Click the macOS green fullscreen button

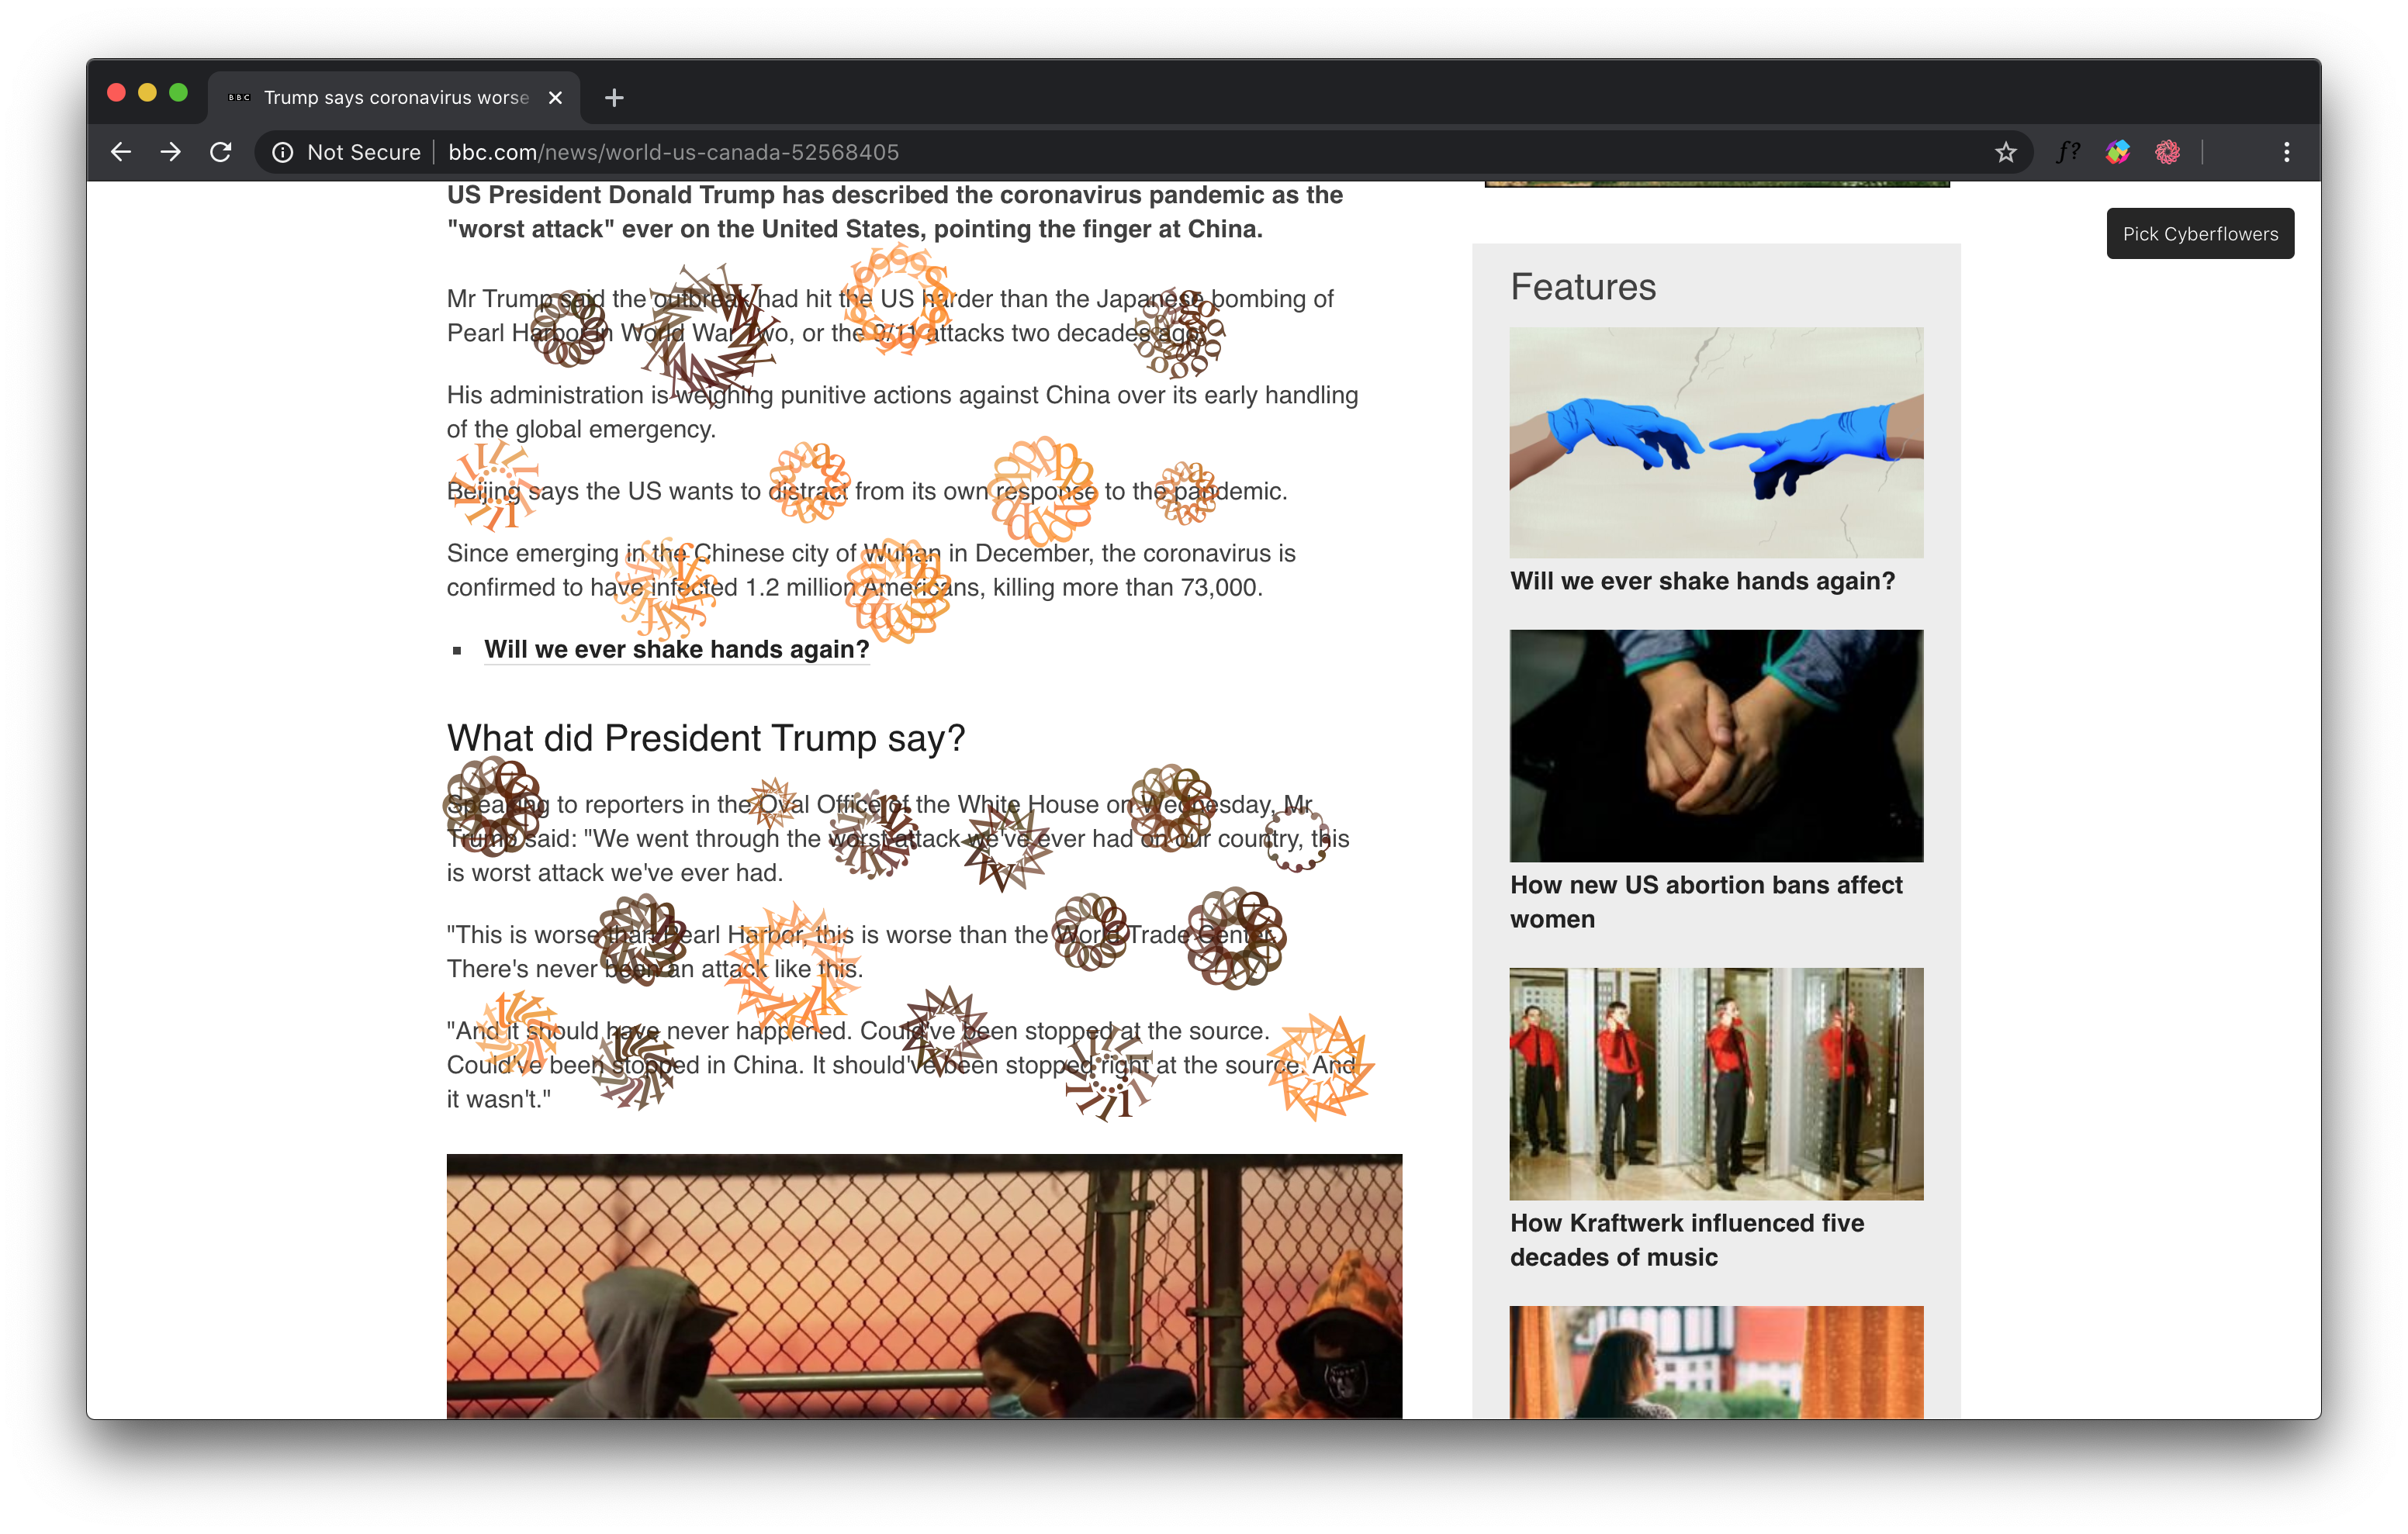pos(178,93)
